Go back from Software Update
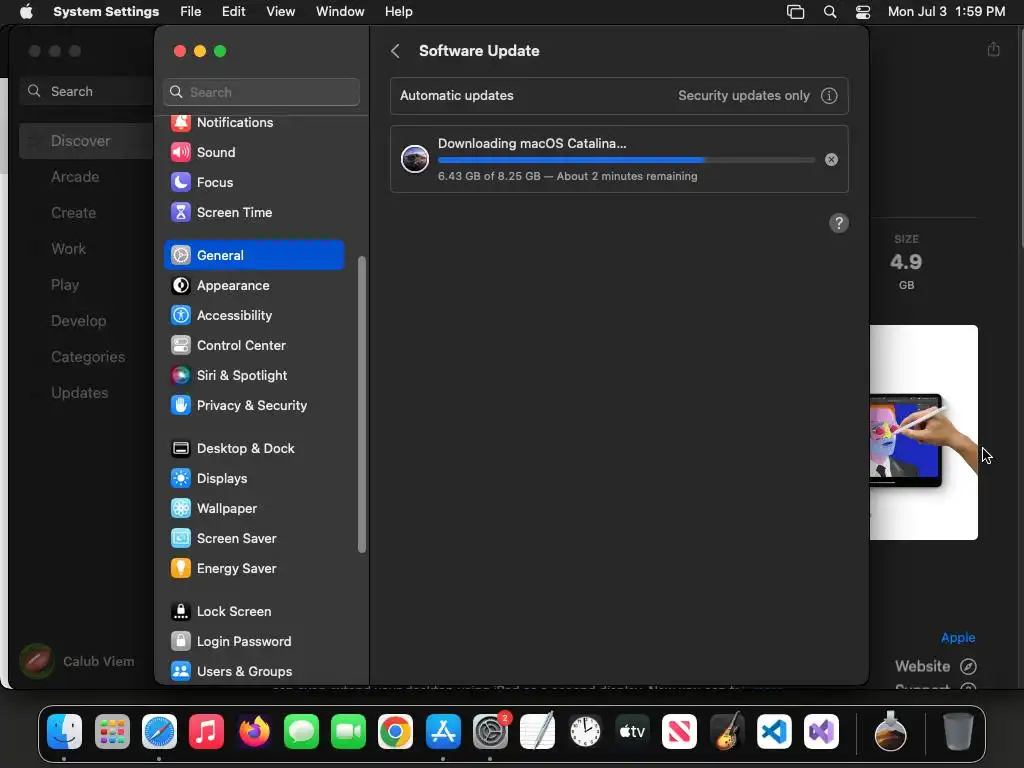 pyautogui.click(x=395, y=51)
